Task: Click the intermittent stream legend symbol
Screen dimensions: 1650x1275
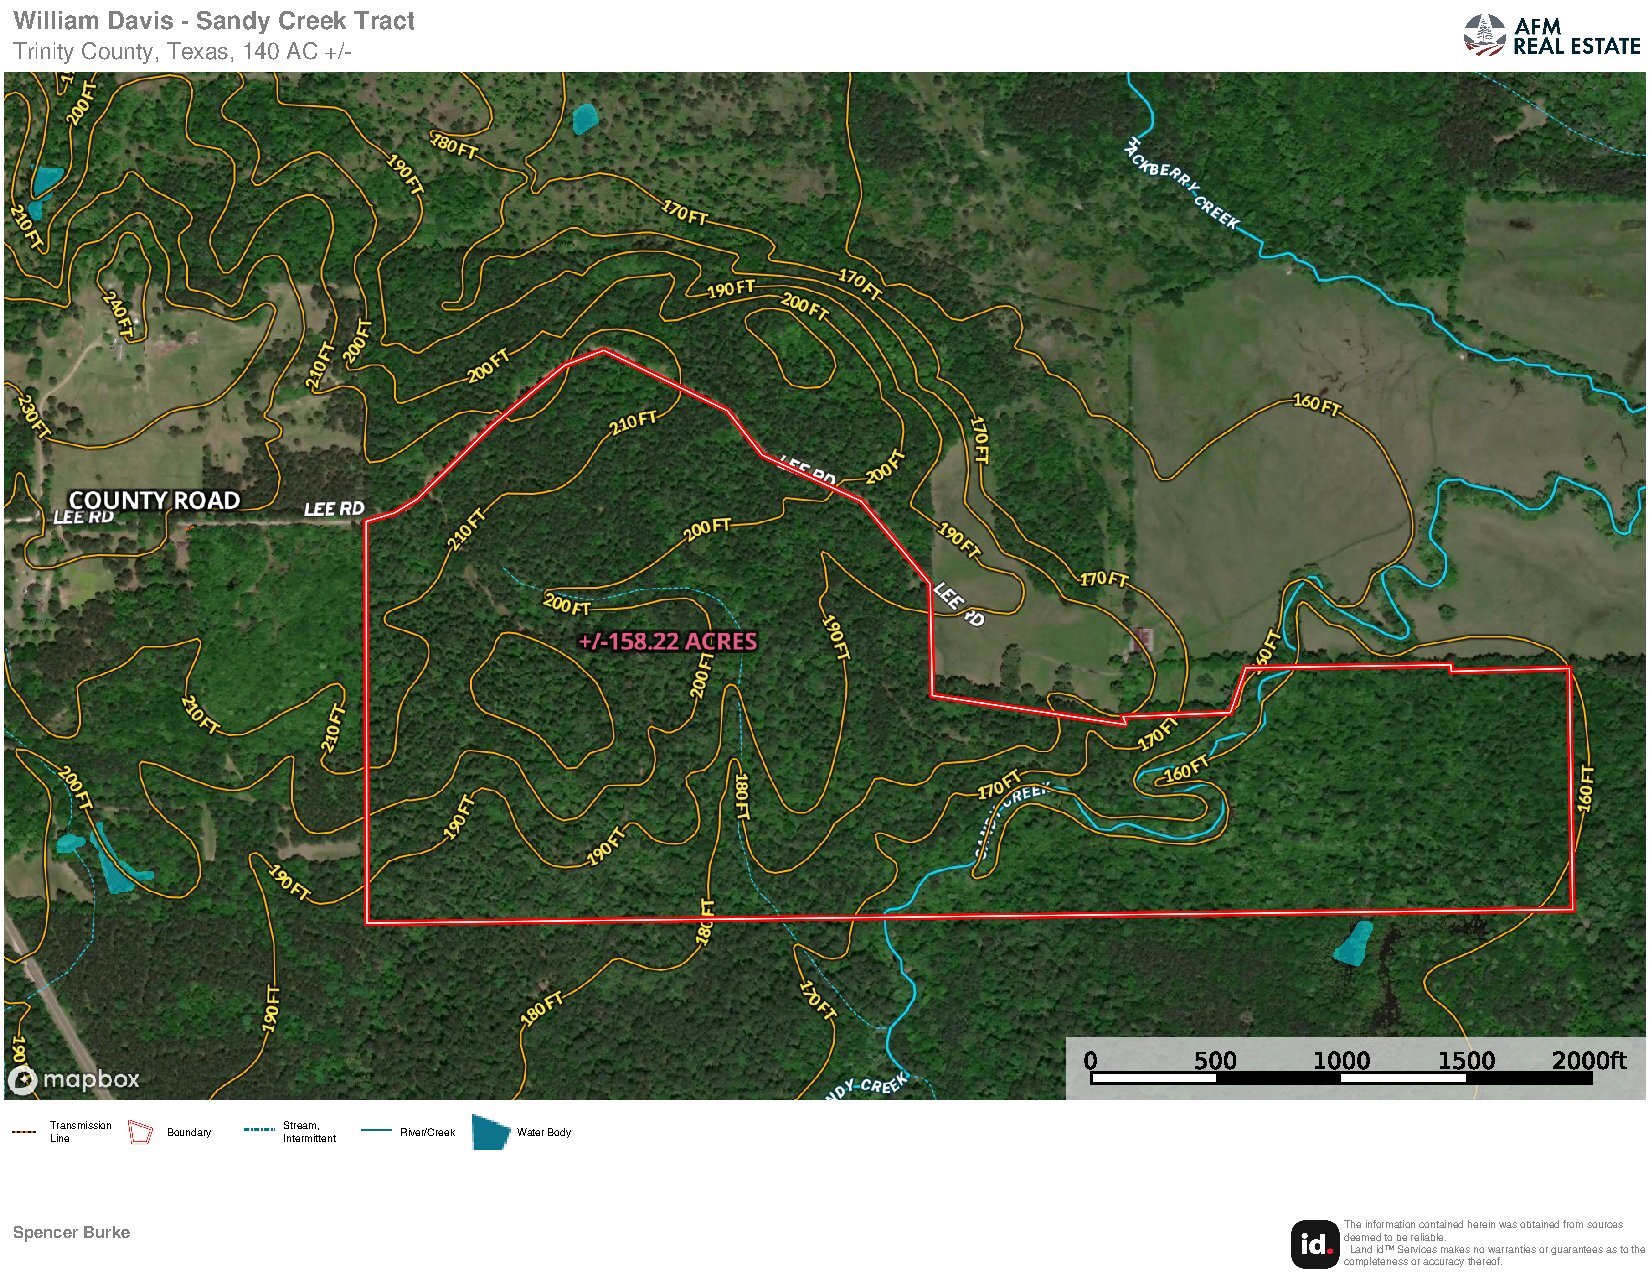Action: point(258,1130)
